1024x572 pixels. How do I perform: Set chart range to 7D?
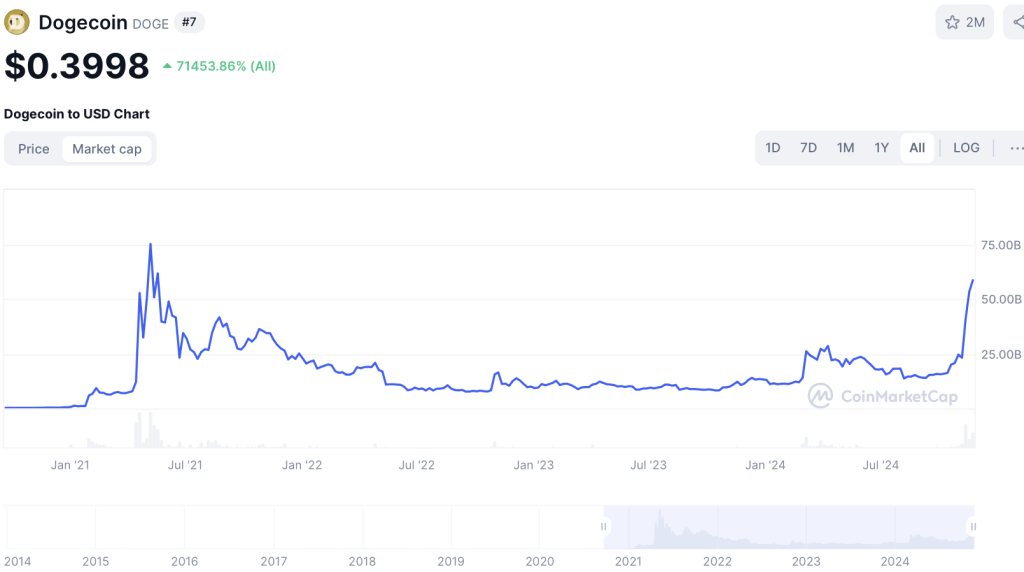click(808, 148)
